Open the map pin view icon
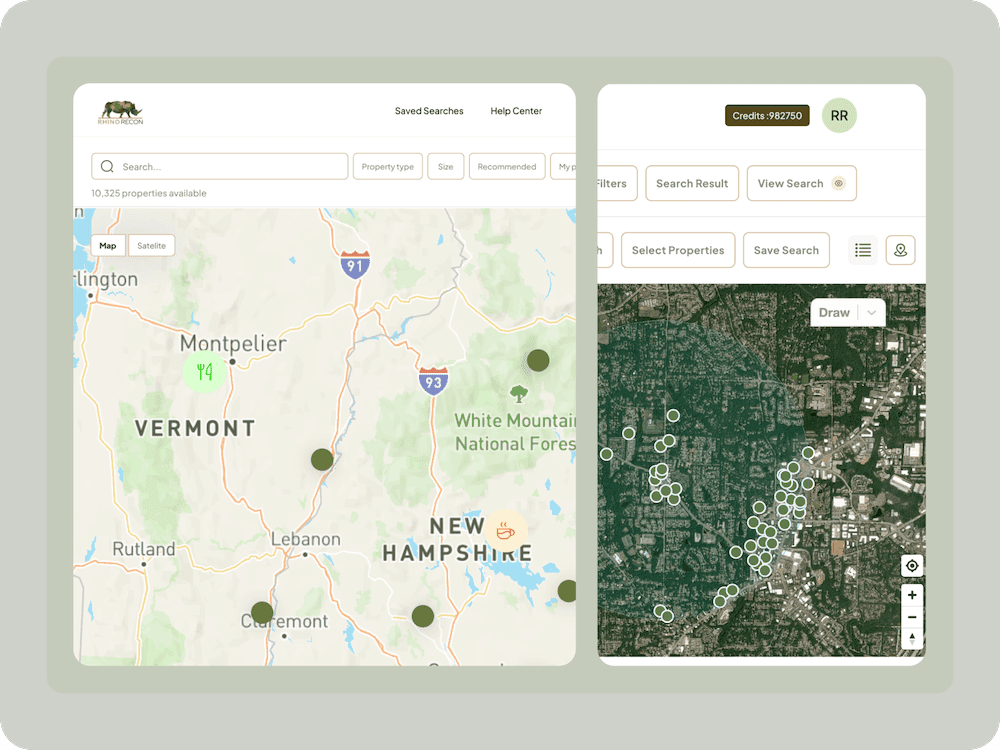Image resolution: width=1000 pixels, height=750 pixels. [901, 250]
